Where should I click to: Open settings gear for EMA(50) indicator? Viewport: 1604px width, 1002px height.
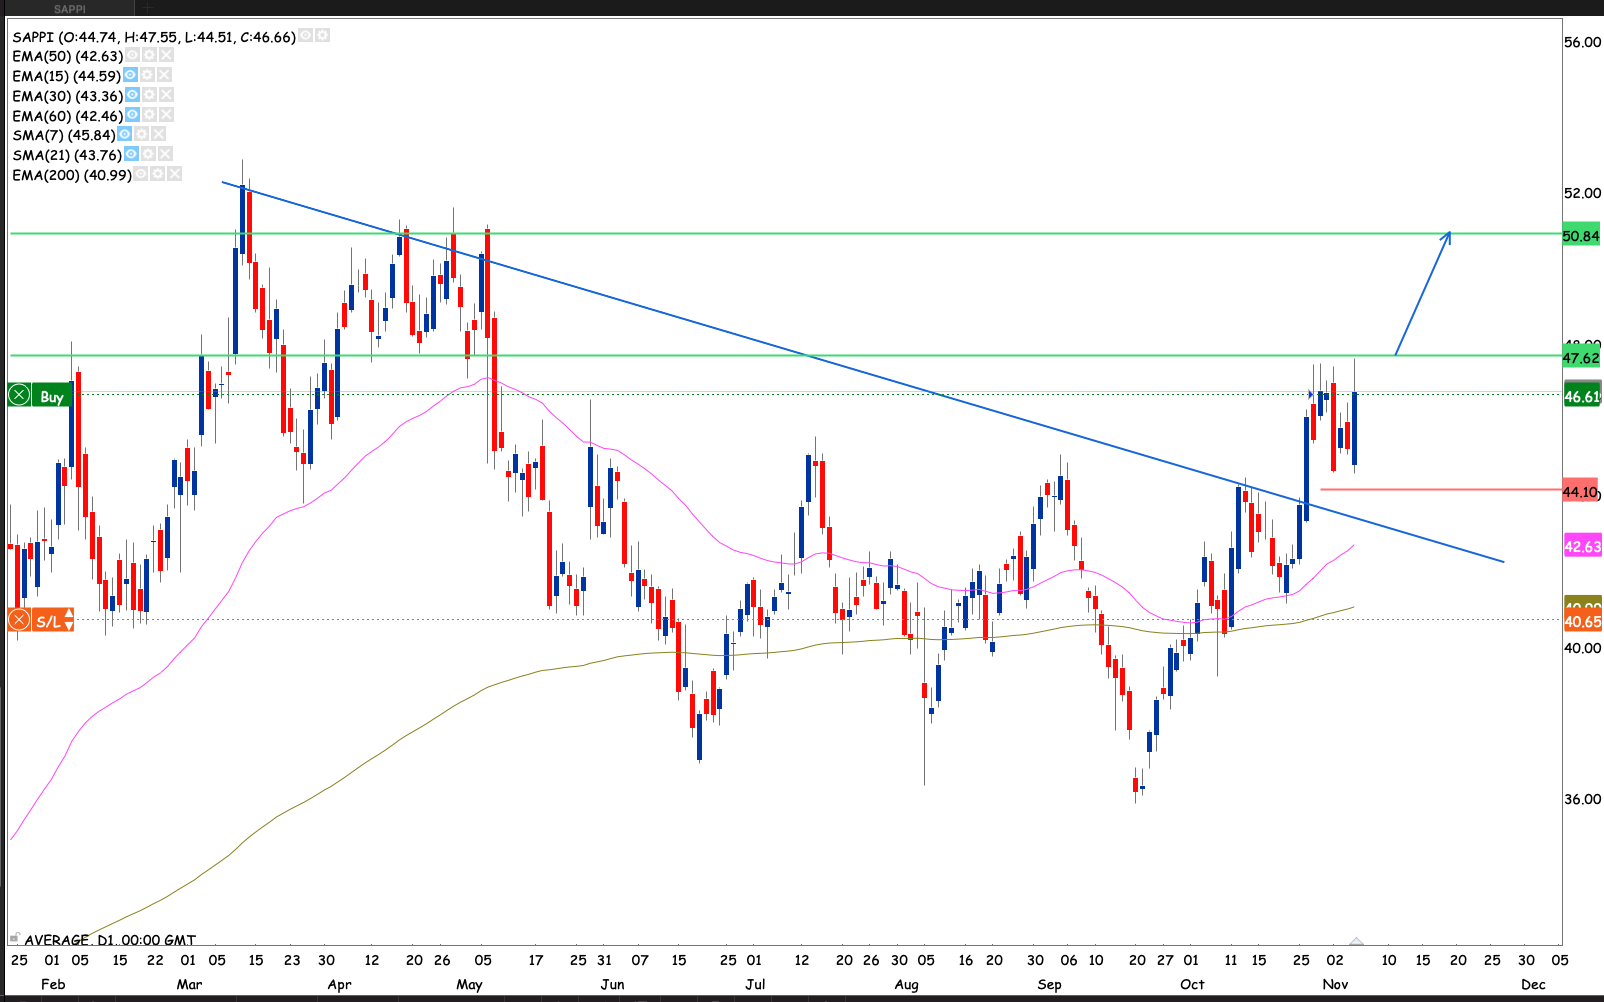(x=149, y=56)
